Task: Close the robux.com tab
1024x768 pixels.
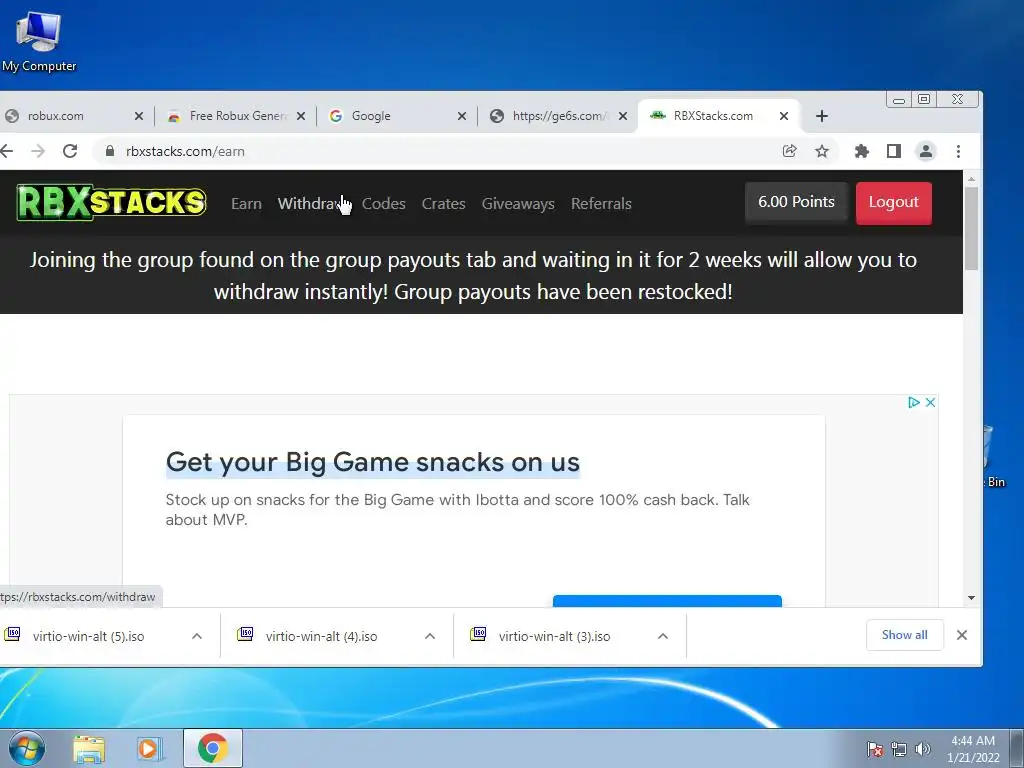Action: (138, 116)
